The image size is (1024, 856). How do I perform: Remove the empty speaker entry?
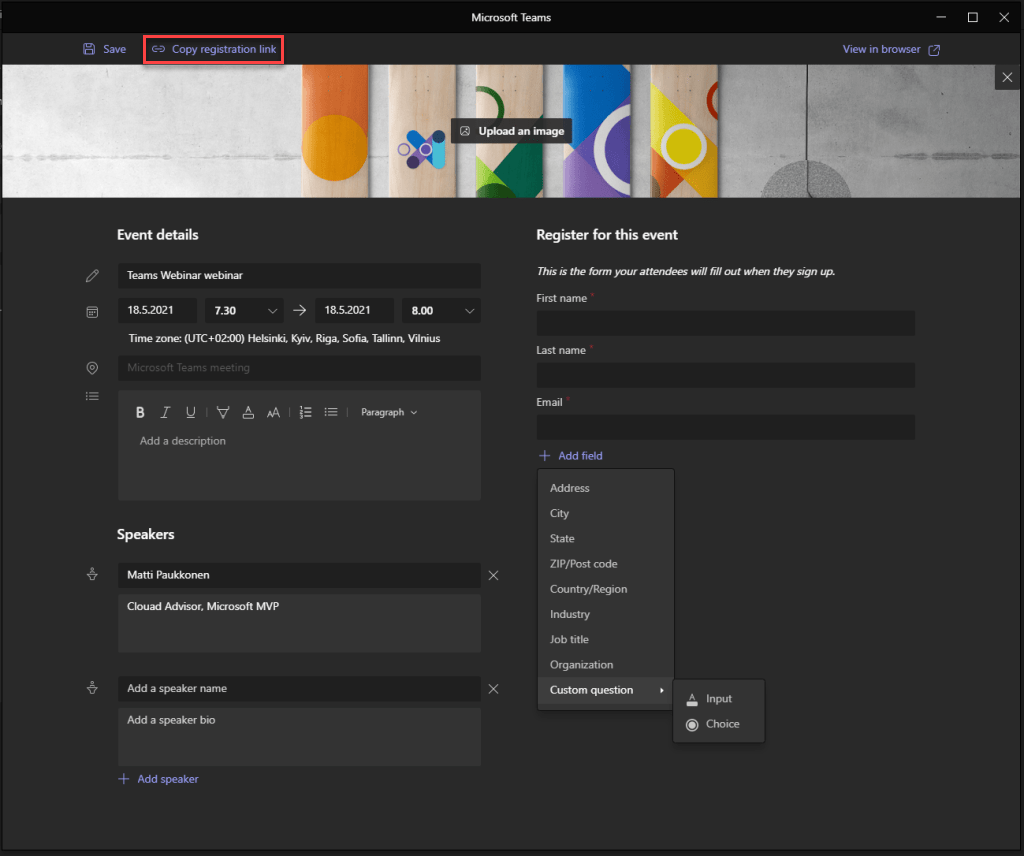click(x=493, y=689)
